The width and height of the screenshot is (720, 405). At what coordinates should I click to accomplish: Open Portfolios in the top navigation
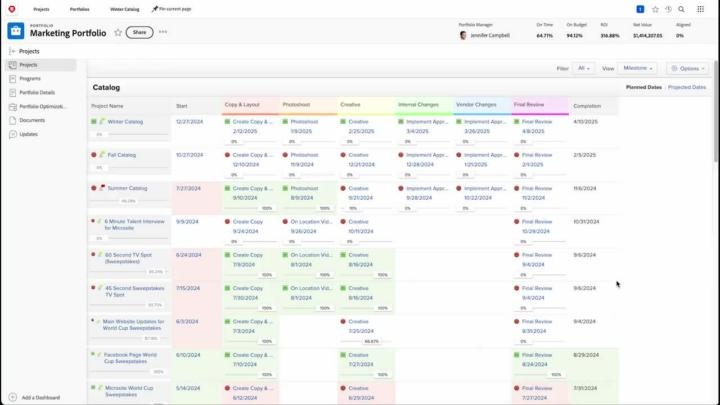[x=79, y=9]
